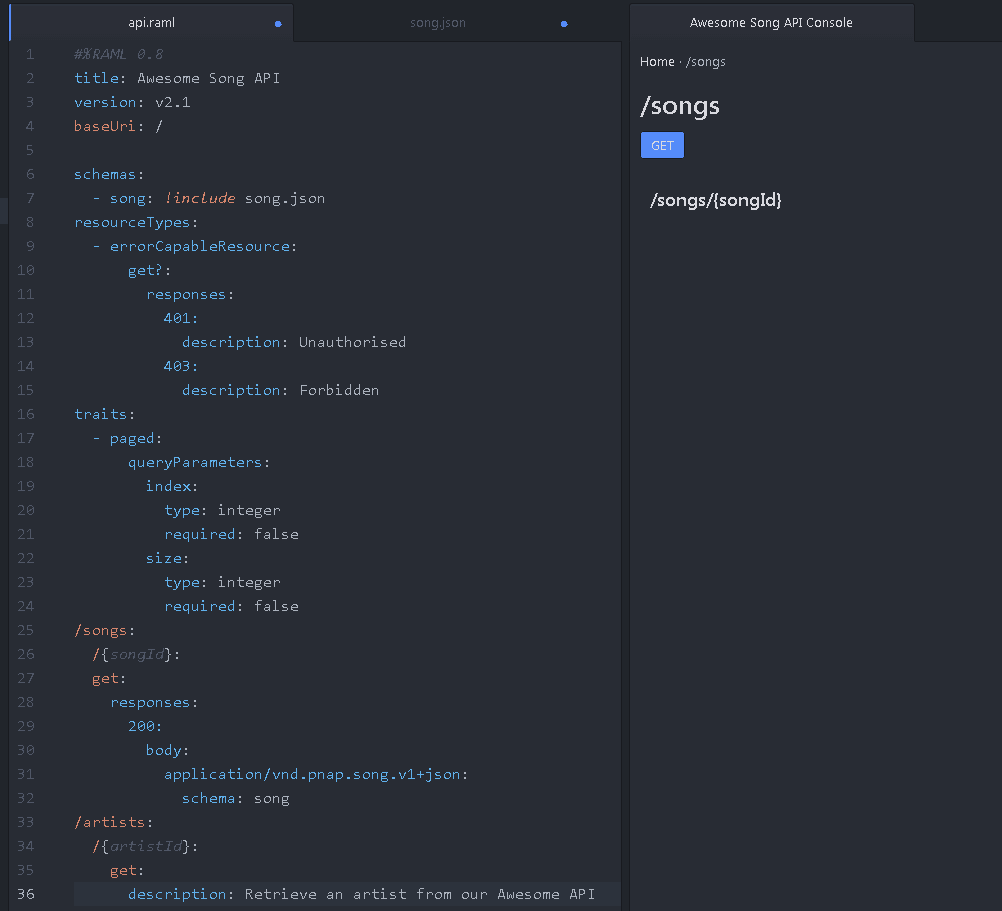1002x911 pixels.
Task: Click 'errorCapableResource:' on line 9
Action: tap(203, 246)
